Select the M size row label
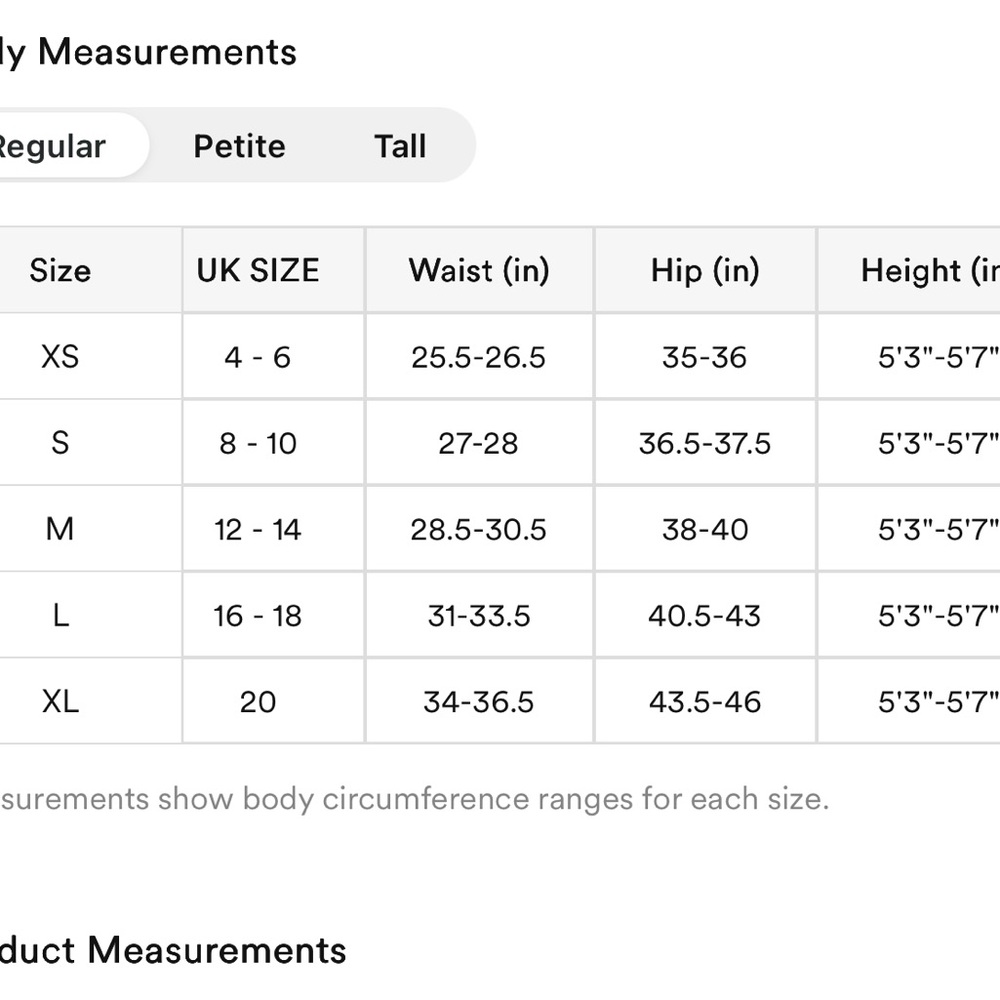 (60, 529)
